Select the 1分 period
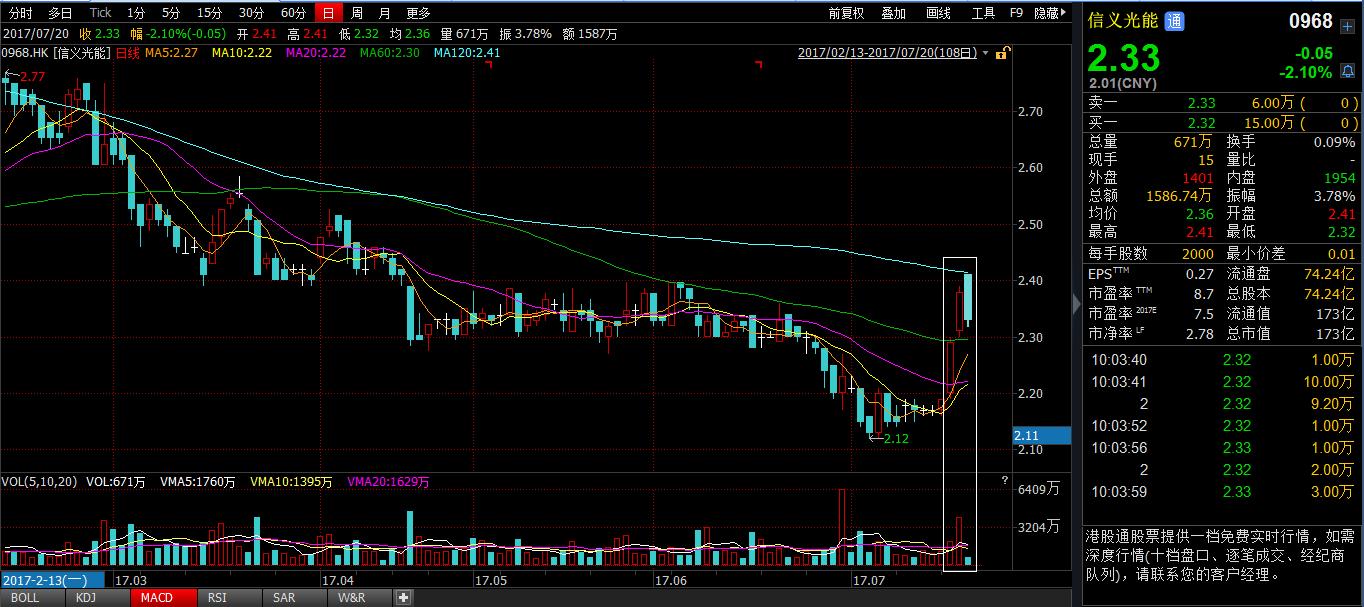1364x607 pixels. click(x=136, y=13)
